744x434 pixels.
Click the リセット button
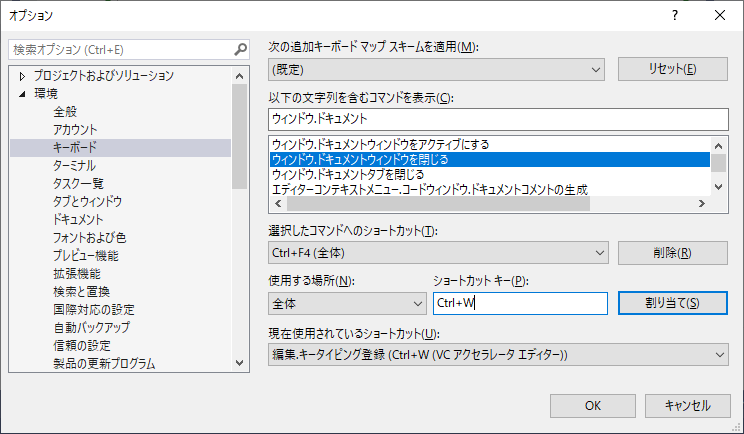(x=672, y=69)
